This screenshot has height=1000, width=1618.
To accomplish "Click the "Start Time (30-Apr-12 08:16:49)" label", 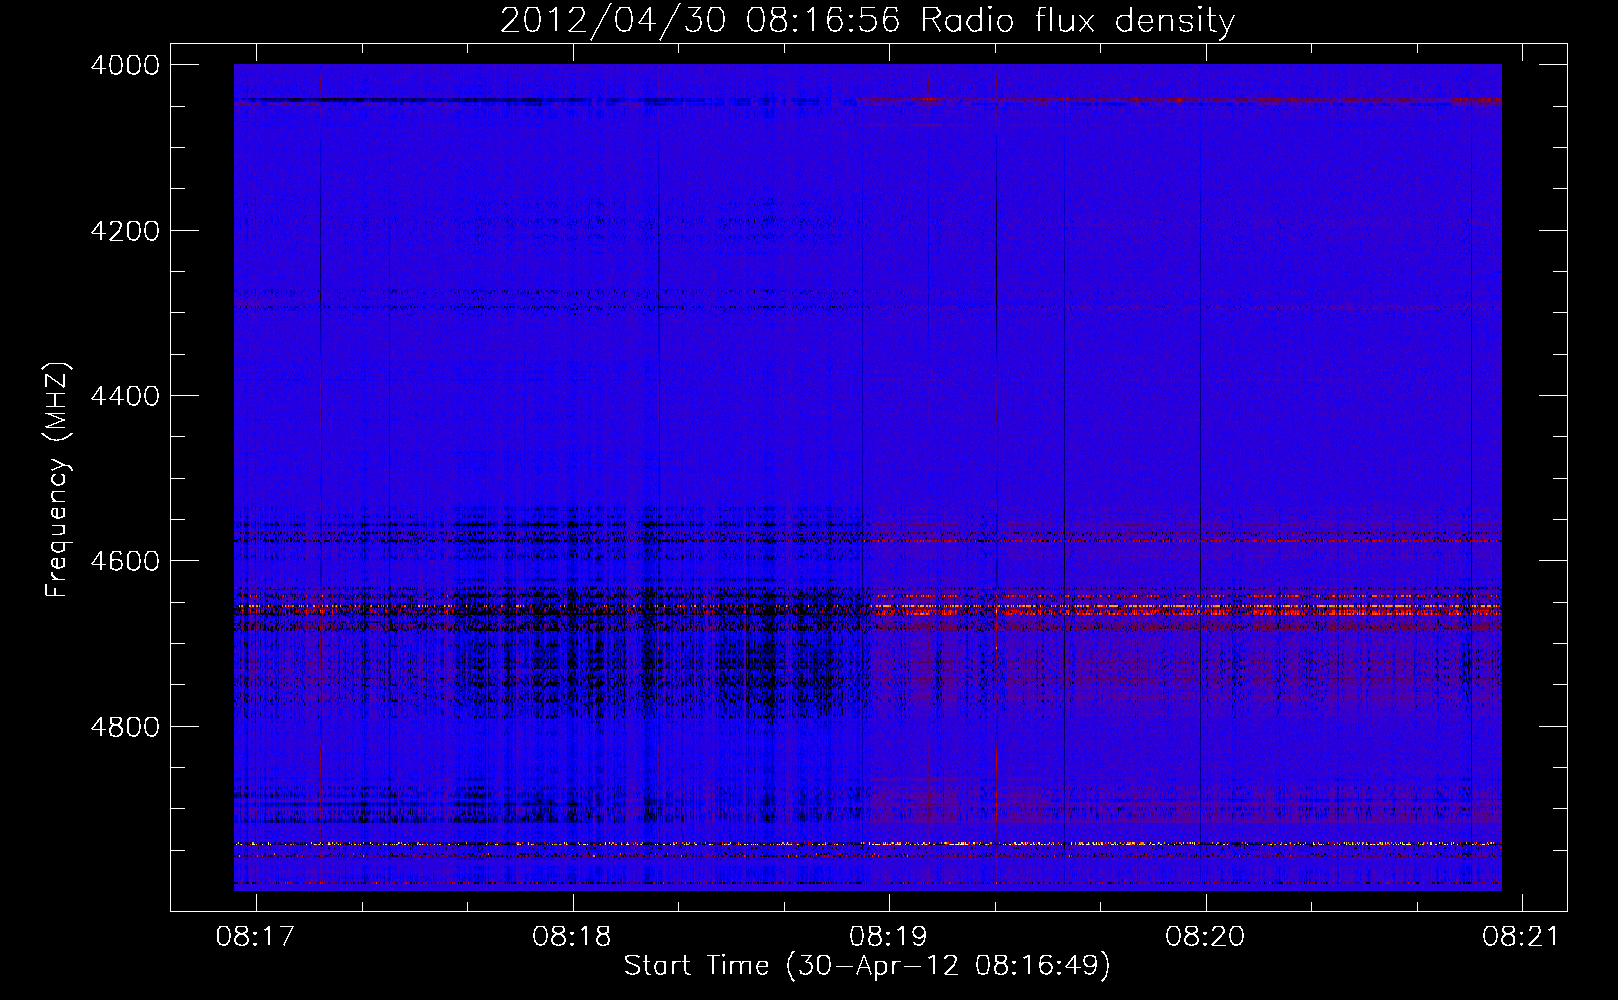I will [x=867, y=966].
